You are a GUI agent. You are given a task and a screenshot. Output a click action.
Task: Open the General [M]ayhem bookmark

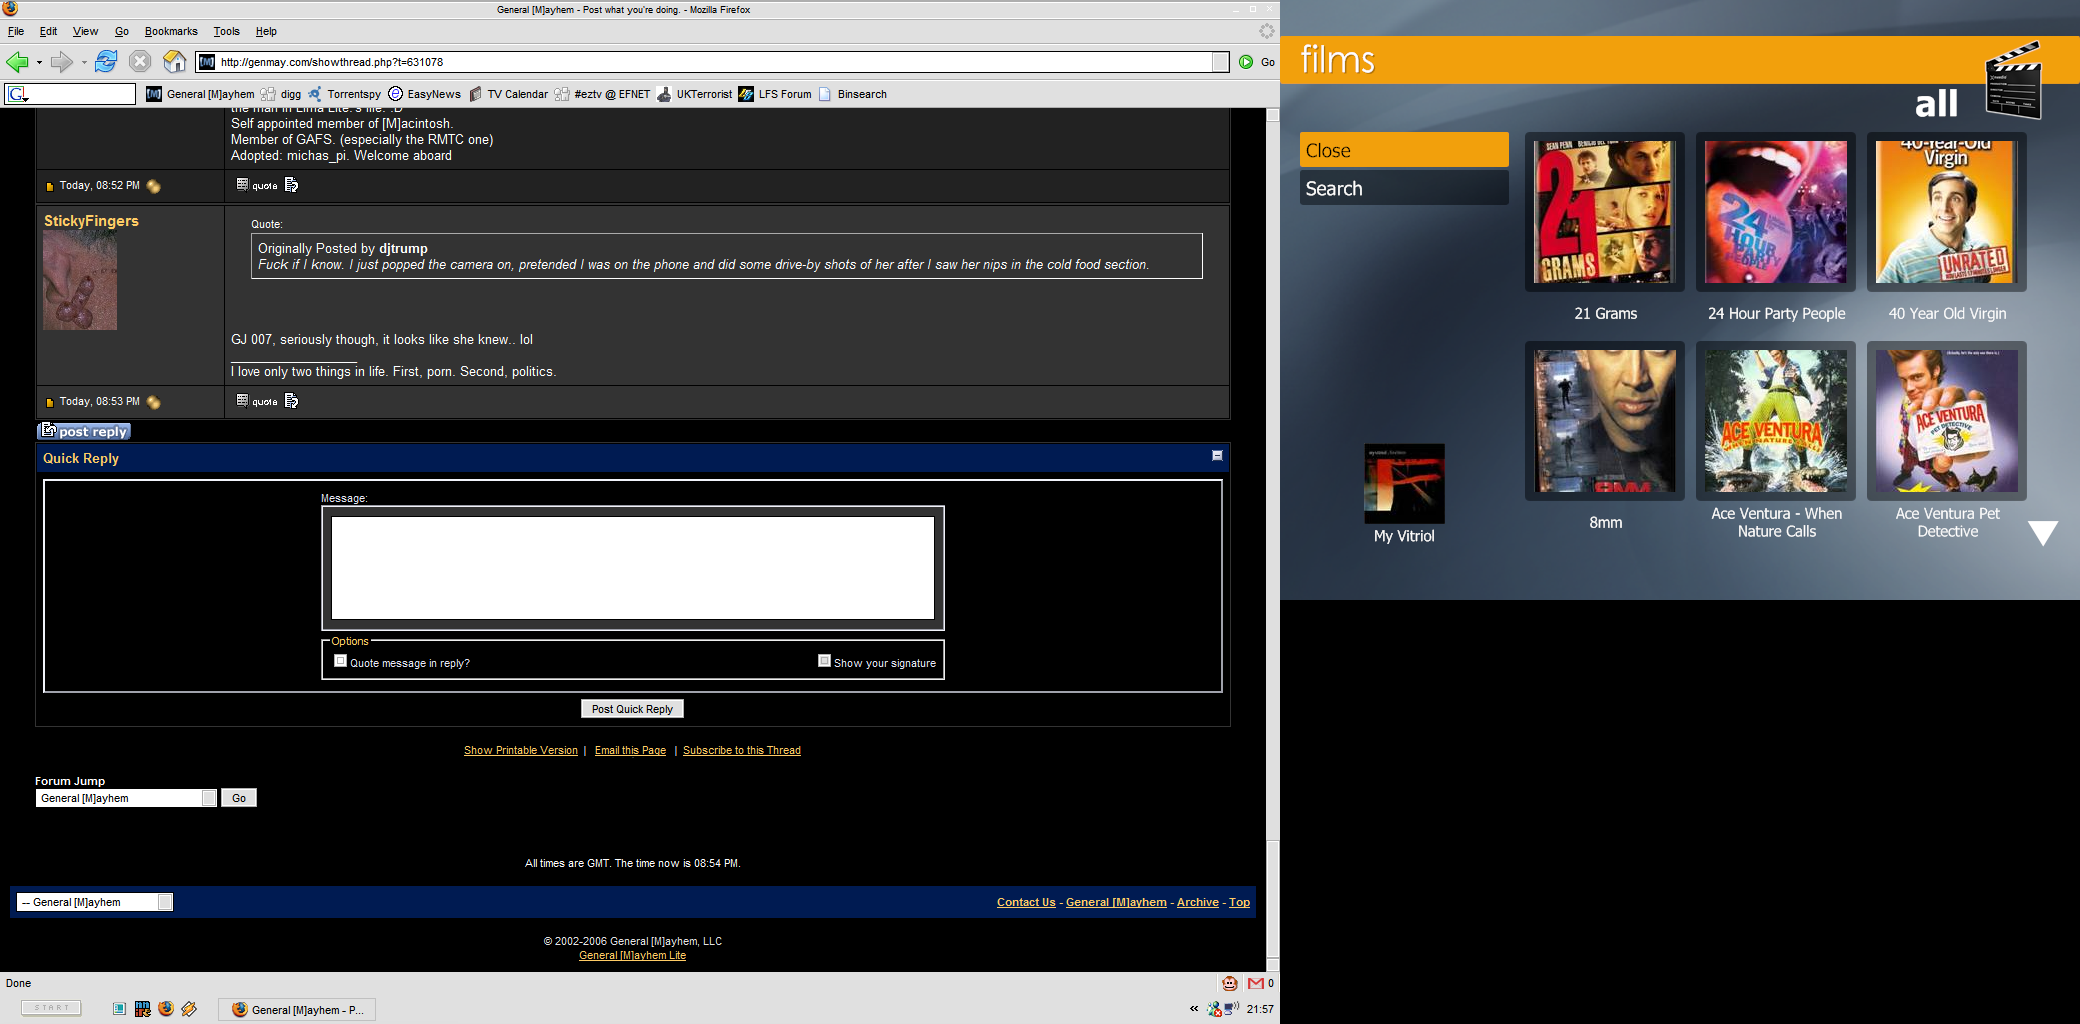pos(200,94)
